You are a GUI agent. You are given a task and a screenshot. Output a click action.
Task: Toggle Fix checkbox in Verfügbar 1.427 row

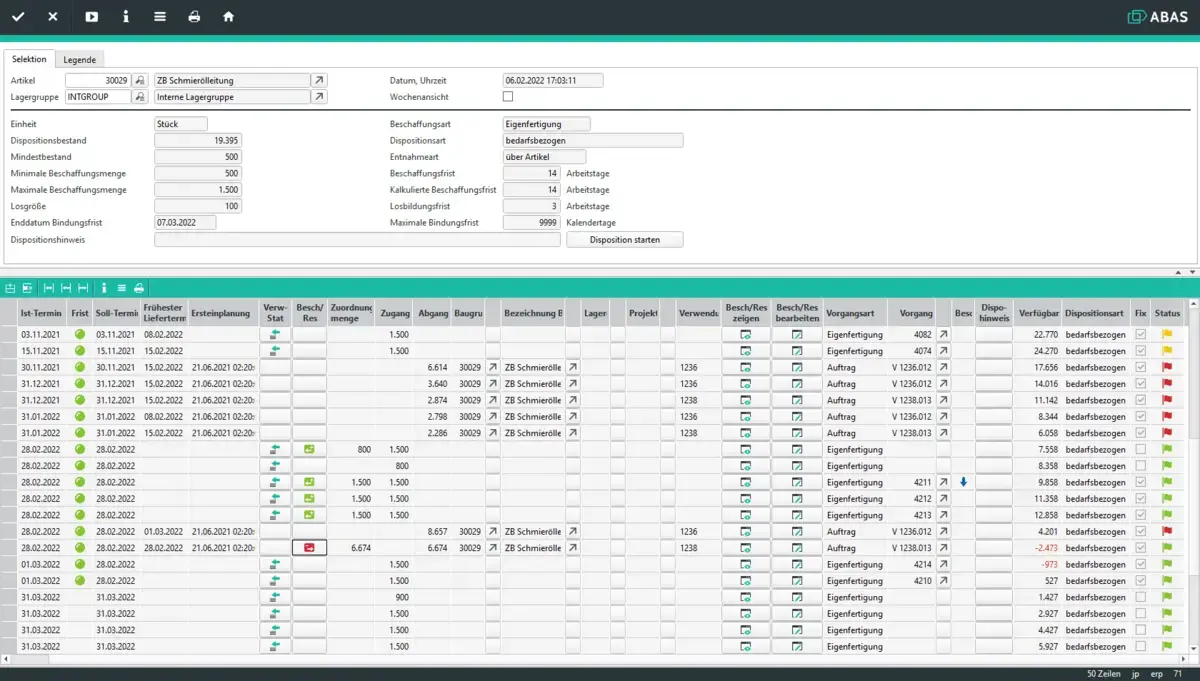[1141, 597]
